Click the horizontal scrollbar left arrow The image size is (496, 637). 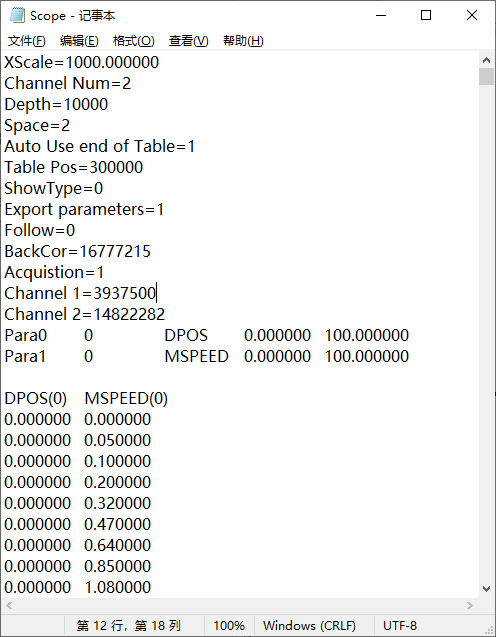pos(9,605)
